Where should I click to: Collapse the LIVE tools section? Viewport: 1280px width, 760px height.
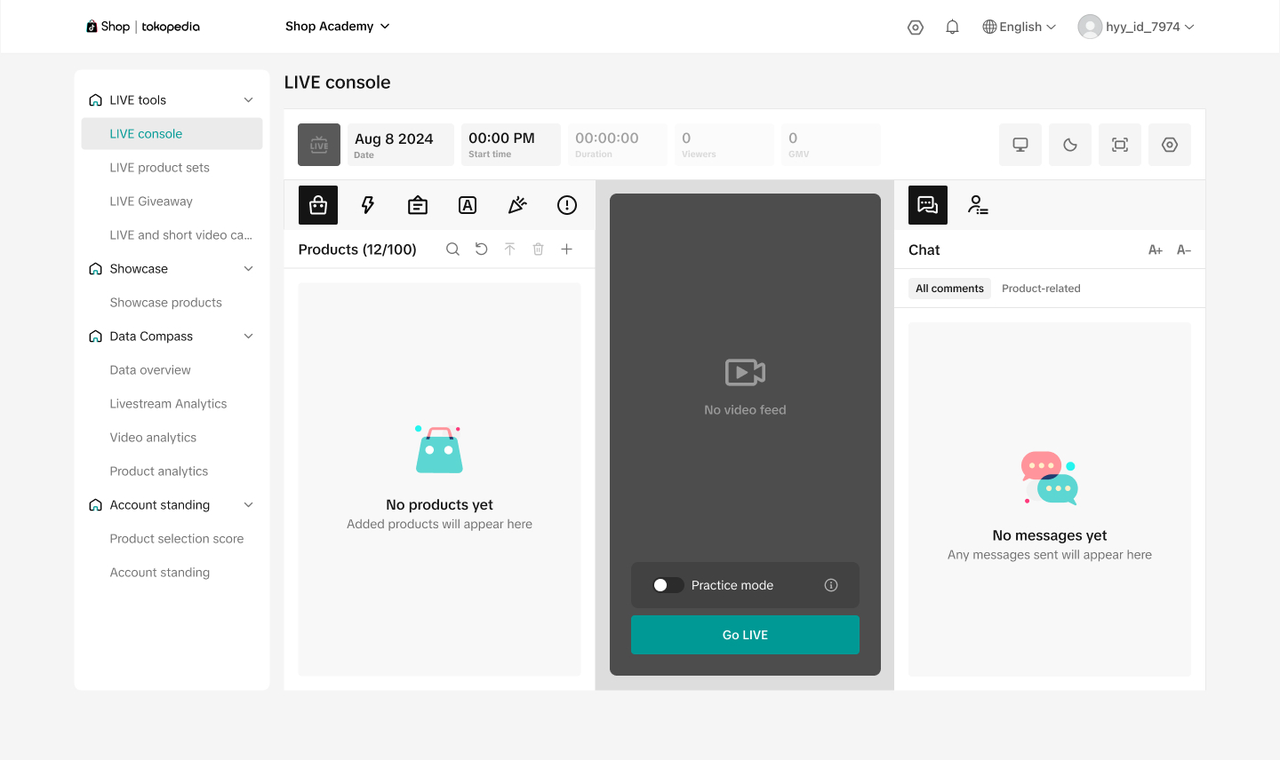point(249,100)
